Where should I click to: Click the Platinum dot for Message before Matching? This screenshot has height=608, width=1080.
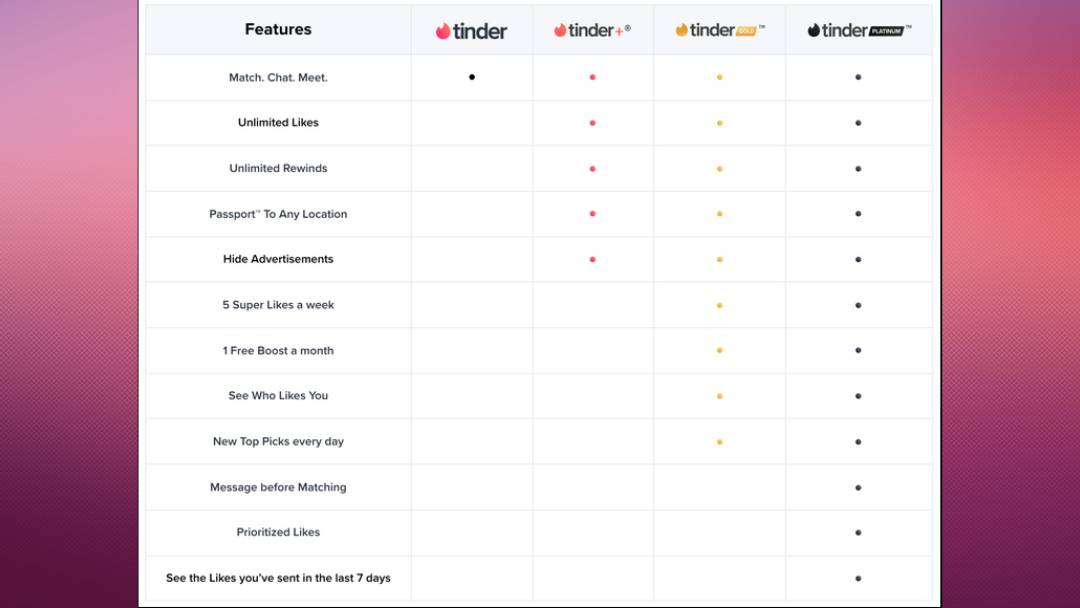coord(858,488)
